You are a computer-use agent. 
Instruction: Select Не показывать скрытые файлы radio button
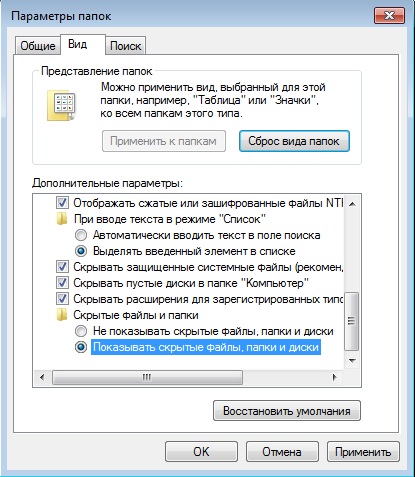click(x=81, y=331)
